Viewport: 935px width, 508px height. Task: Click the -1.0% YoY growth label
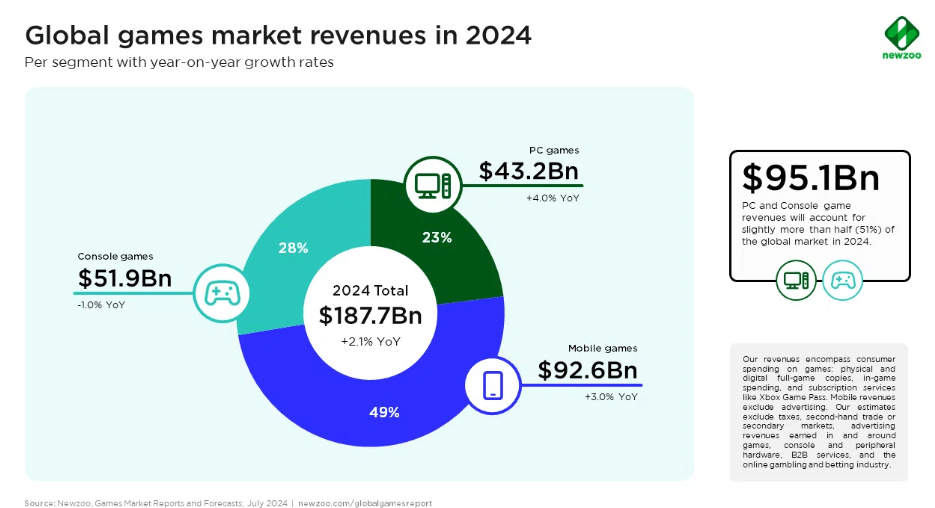click(102, 305)
